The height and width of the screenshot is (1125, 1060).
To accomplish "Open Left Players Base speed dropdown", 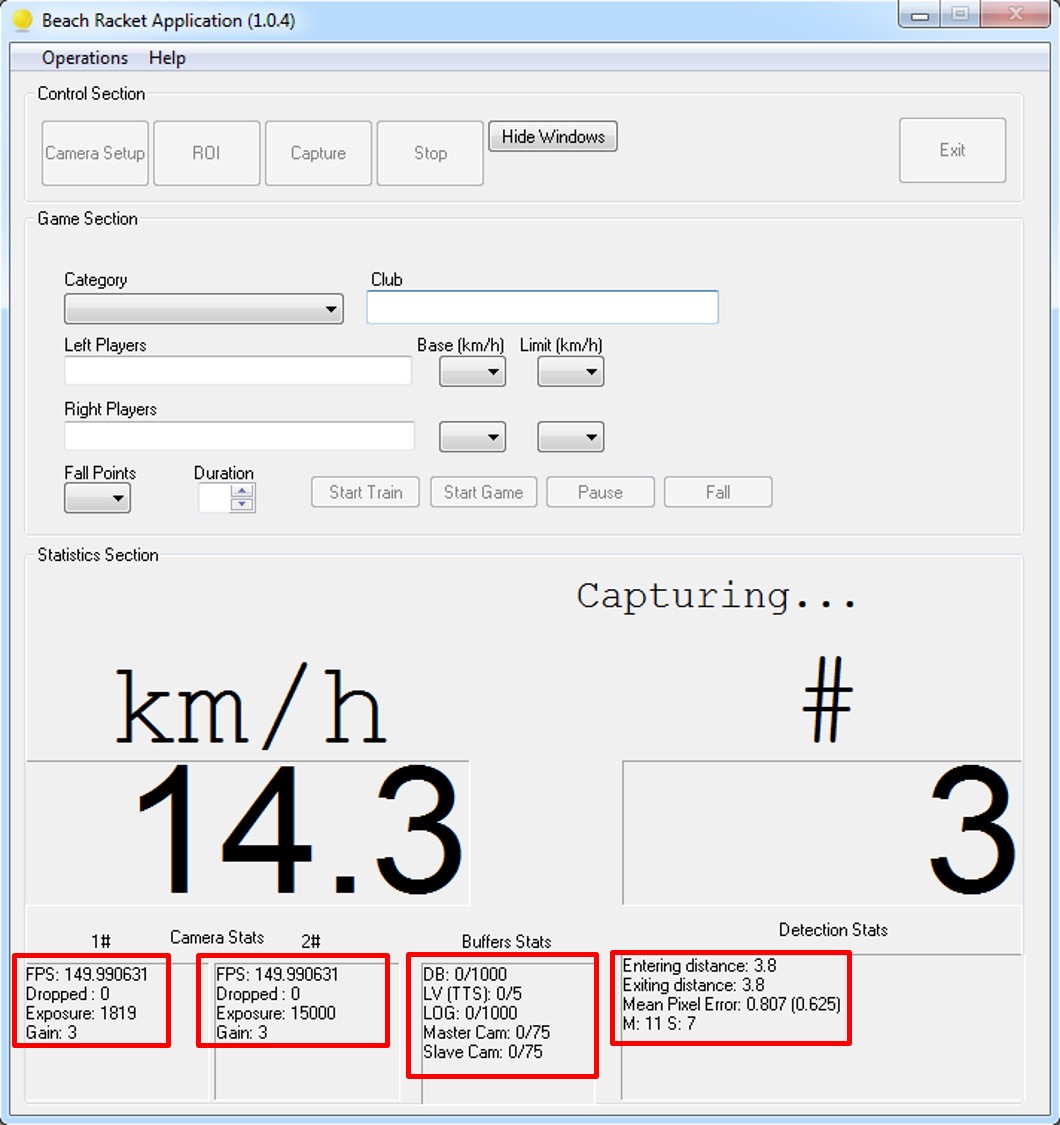I will coord(473,372).
